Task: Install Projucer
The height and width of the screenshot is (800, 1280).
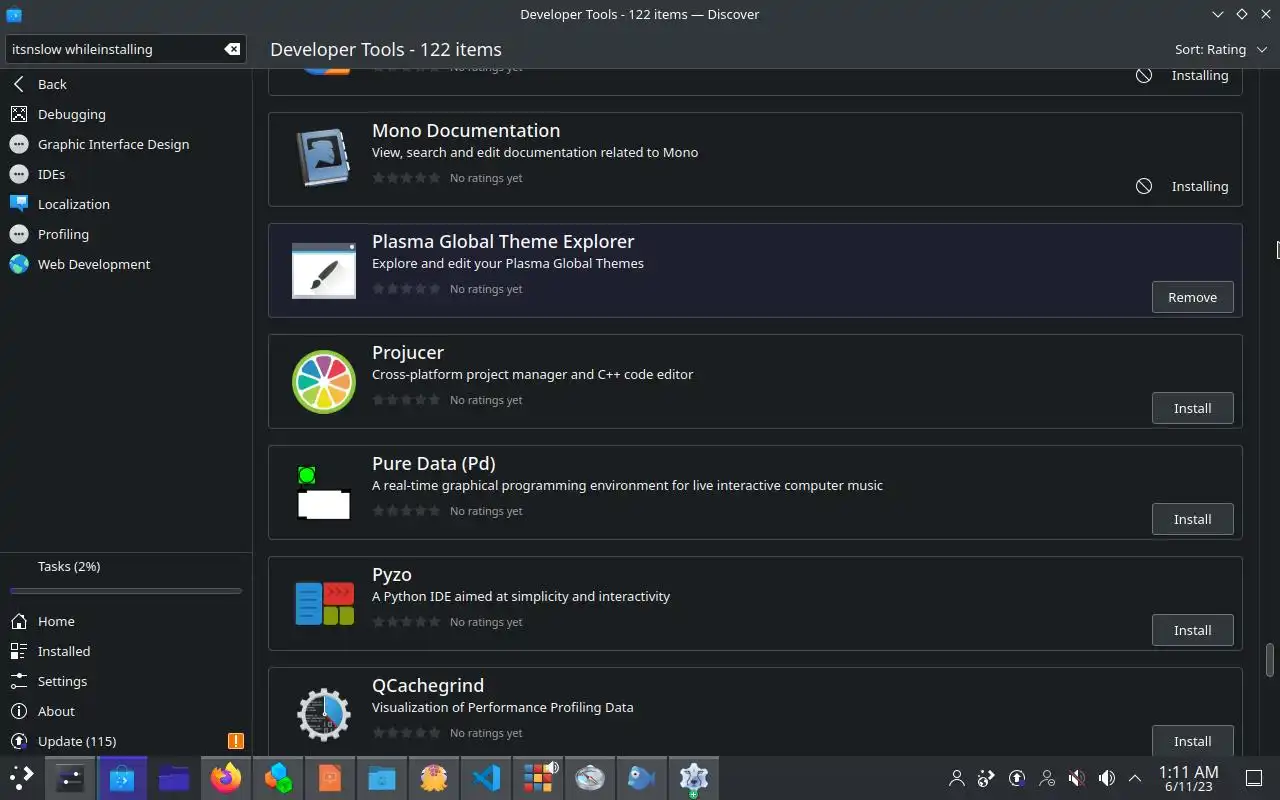Action: (1192, 408)
